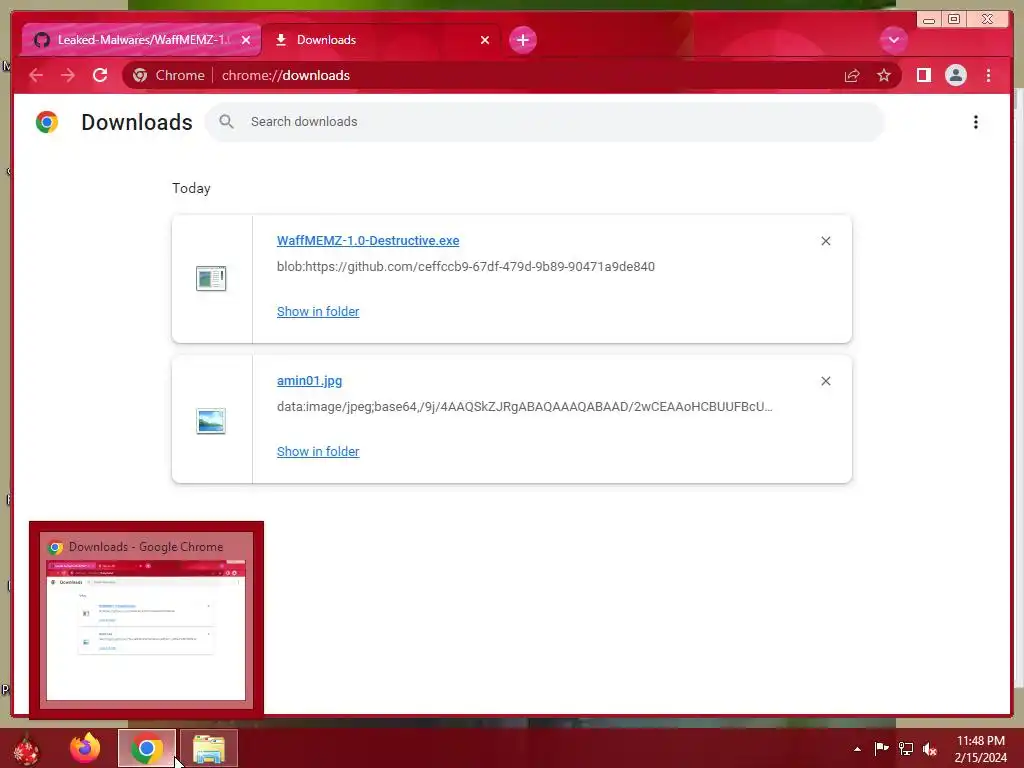Click the muted volume tray icon
This screenshot has width=1024, height=768.
[930, 748]
